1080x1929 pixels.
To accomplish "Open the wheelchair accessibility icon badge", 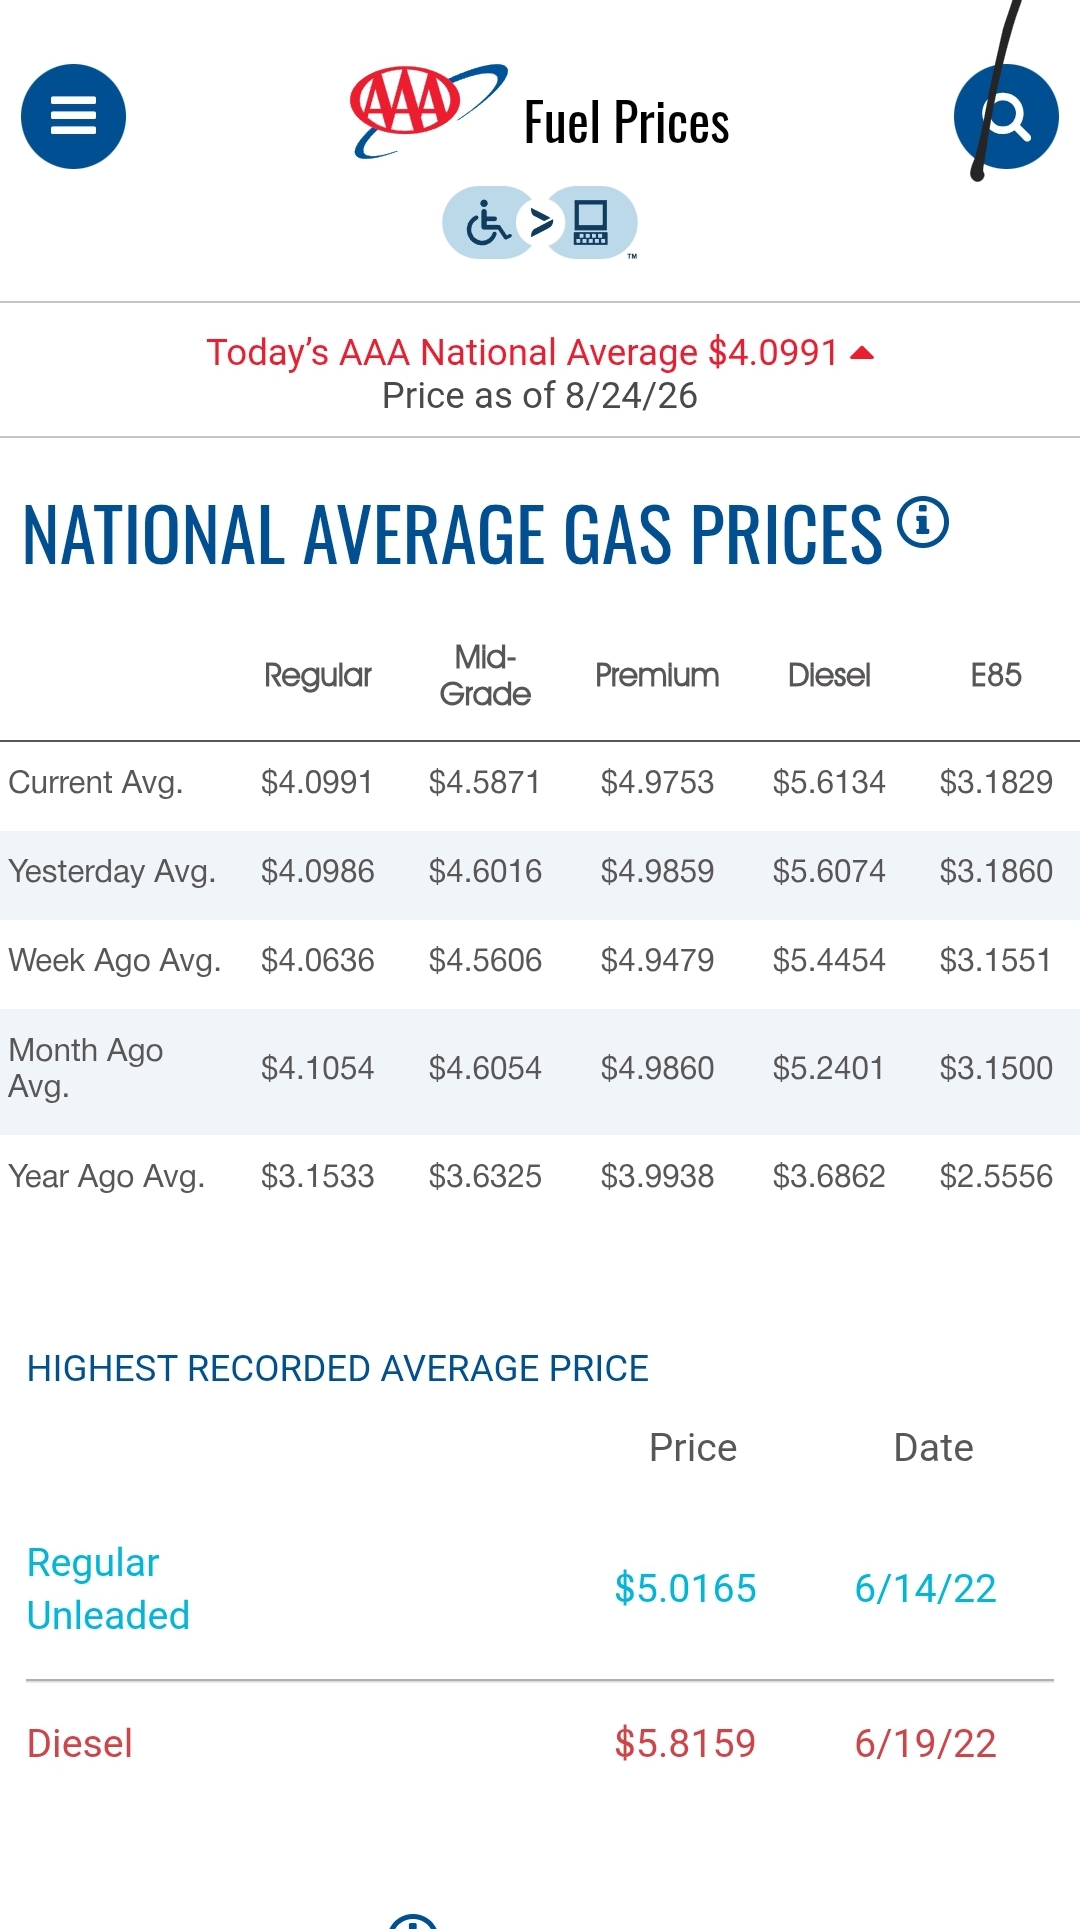I will point(488,222).
